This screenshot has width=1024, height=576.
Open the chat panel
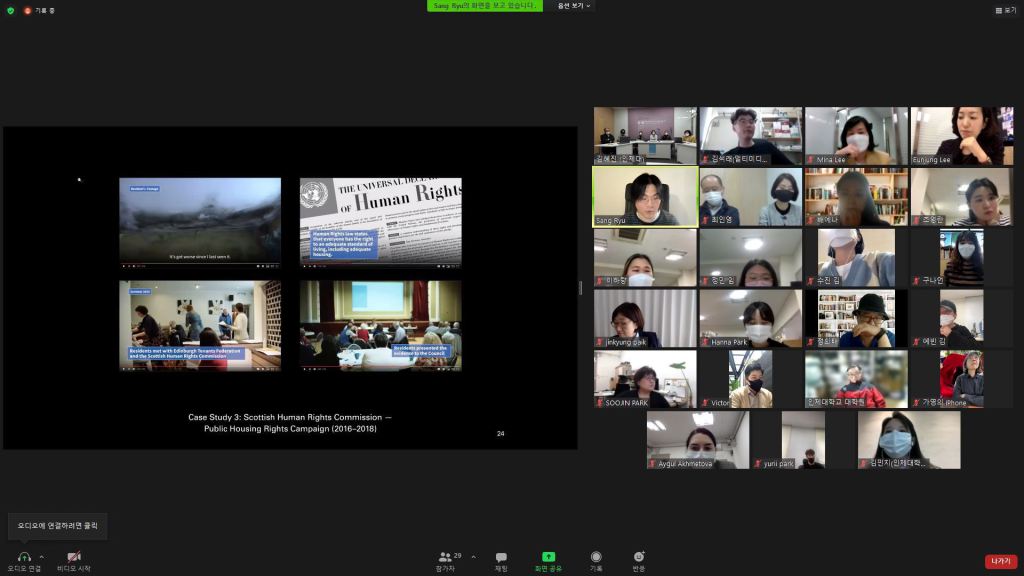point(501,557)
